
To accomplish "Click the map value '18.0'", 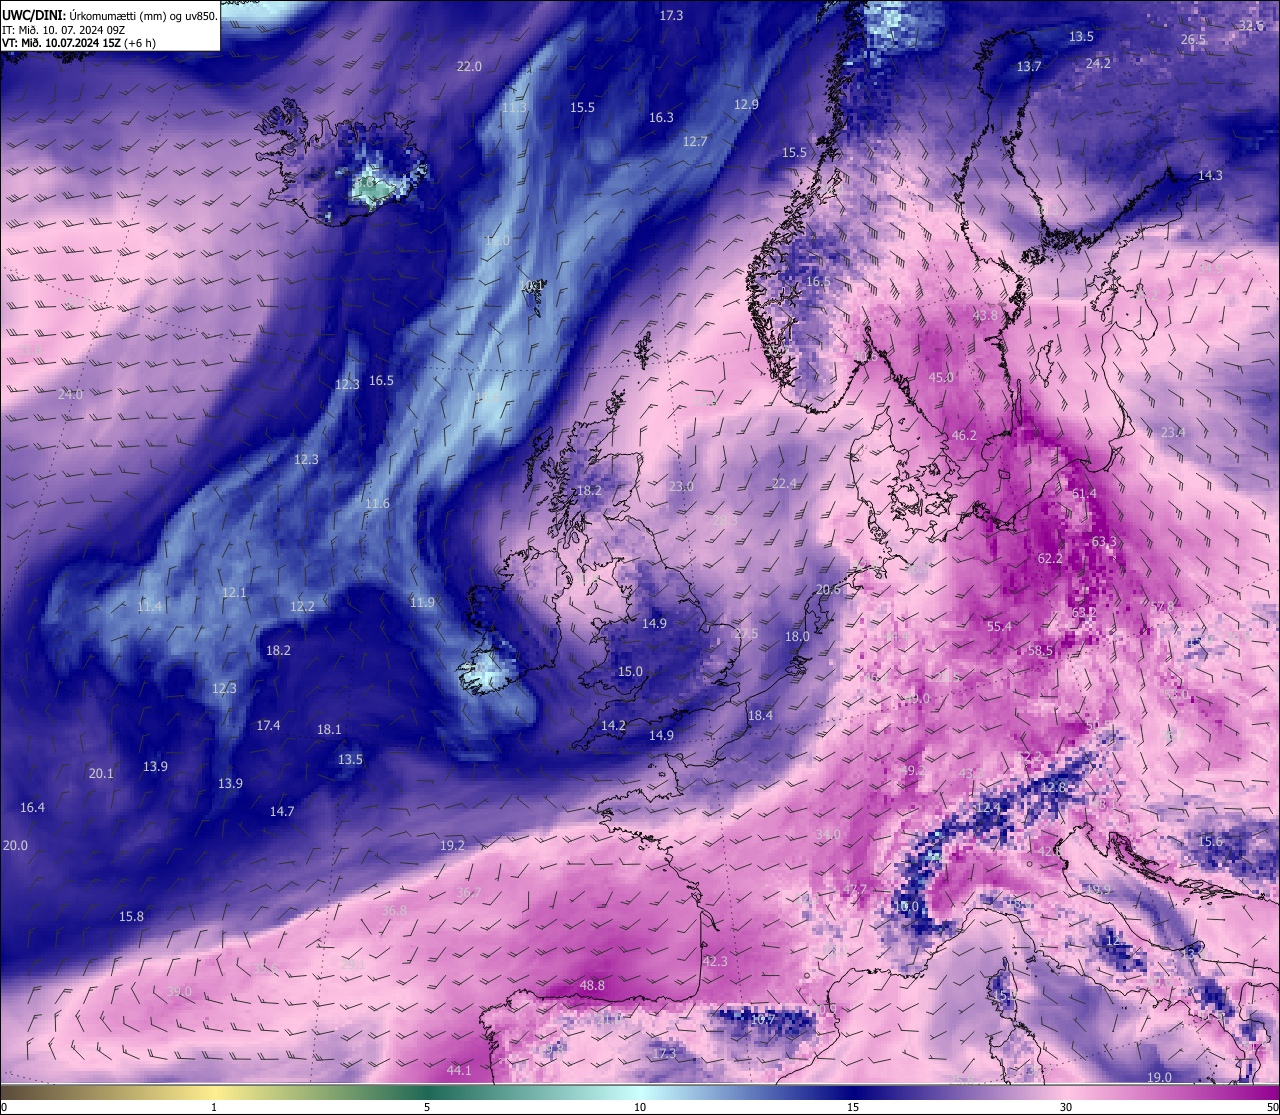I will pos(797,637).
